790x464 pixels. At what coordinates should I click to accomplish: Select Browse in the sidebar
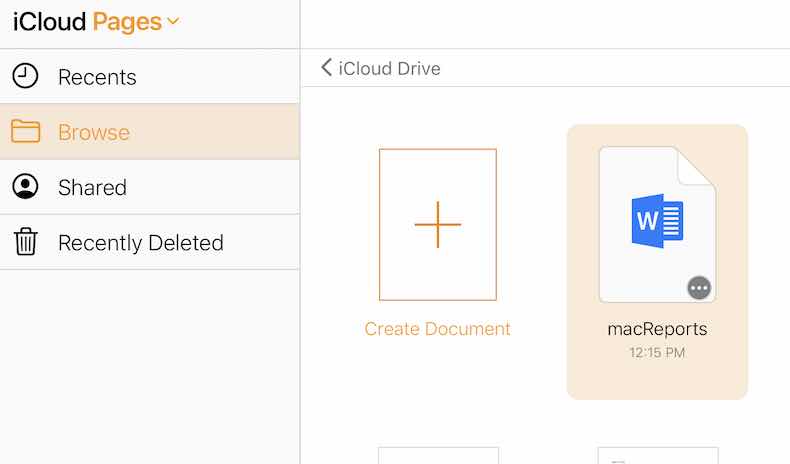[150, 132]
